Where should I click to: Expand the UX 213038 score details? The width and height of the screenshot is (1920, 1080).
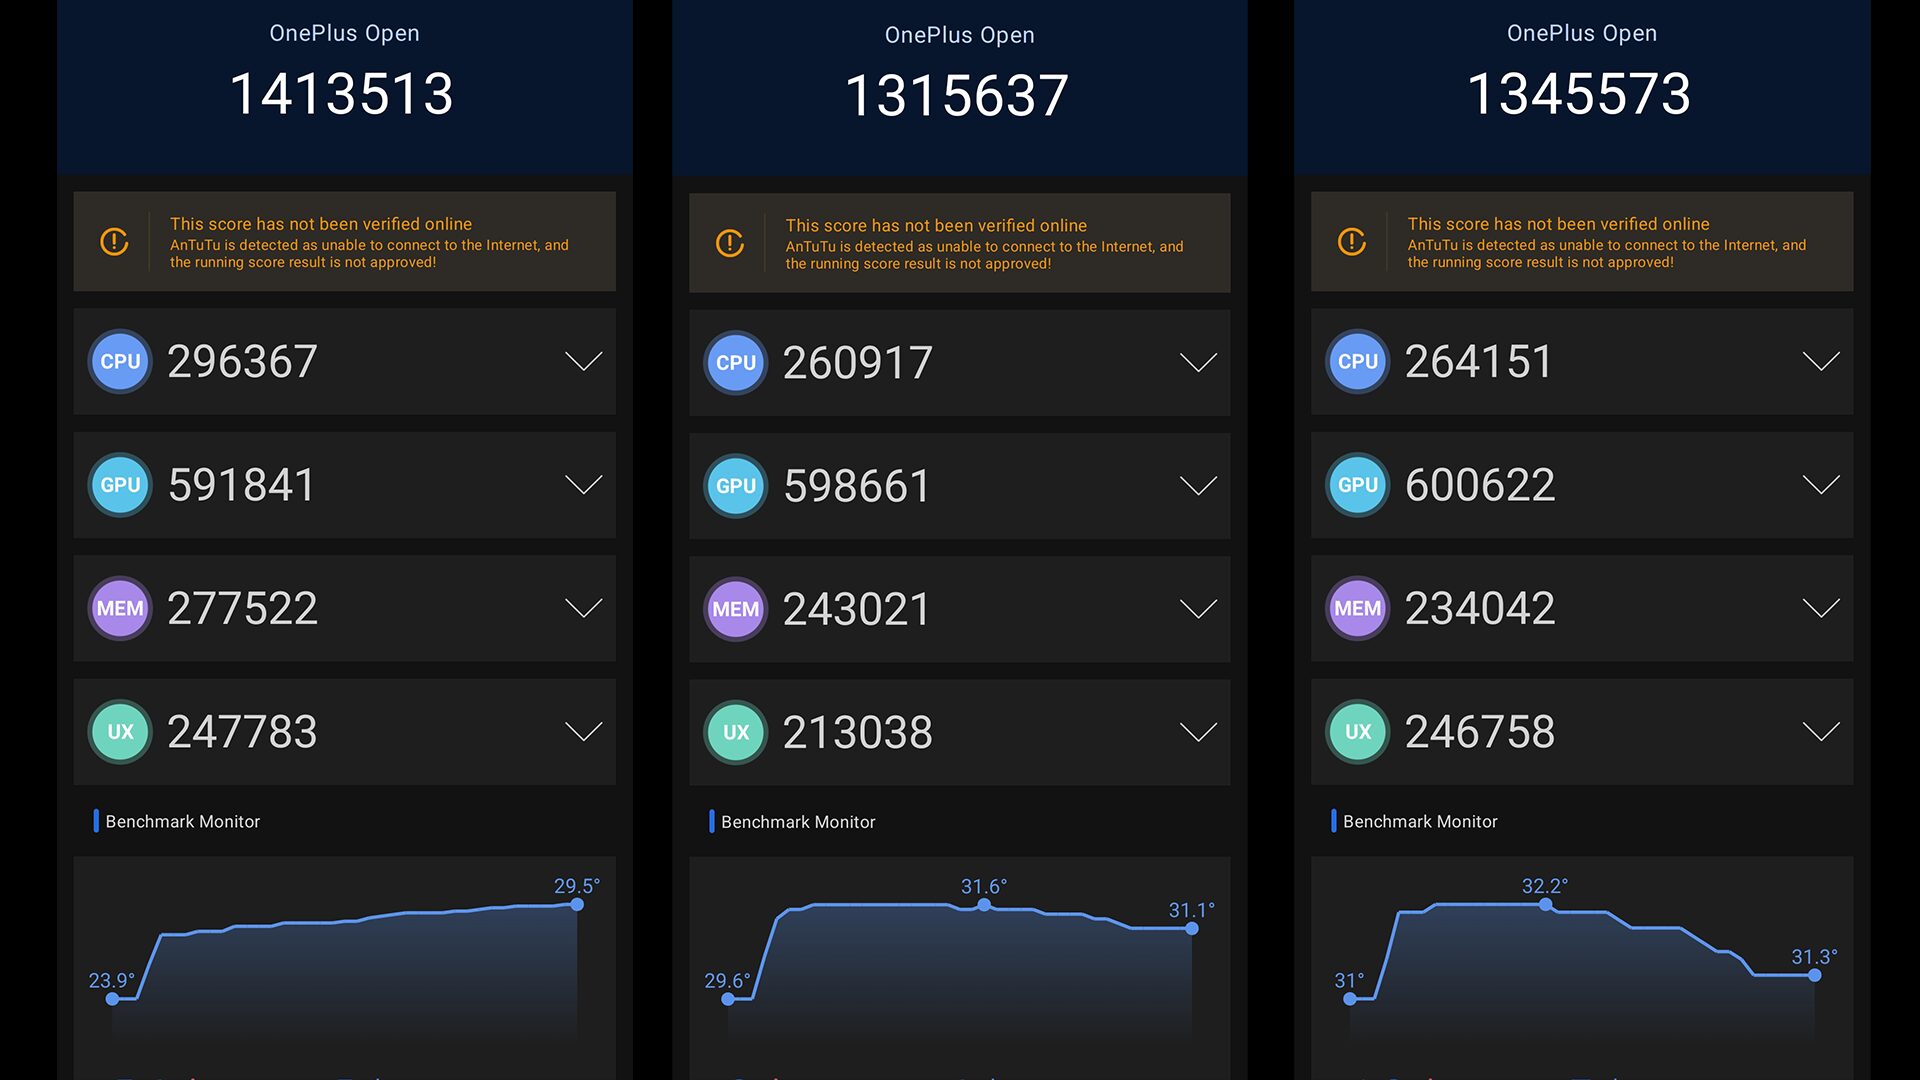coord(1198,733)
